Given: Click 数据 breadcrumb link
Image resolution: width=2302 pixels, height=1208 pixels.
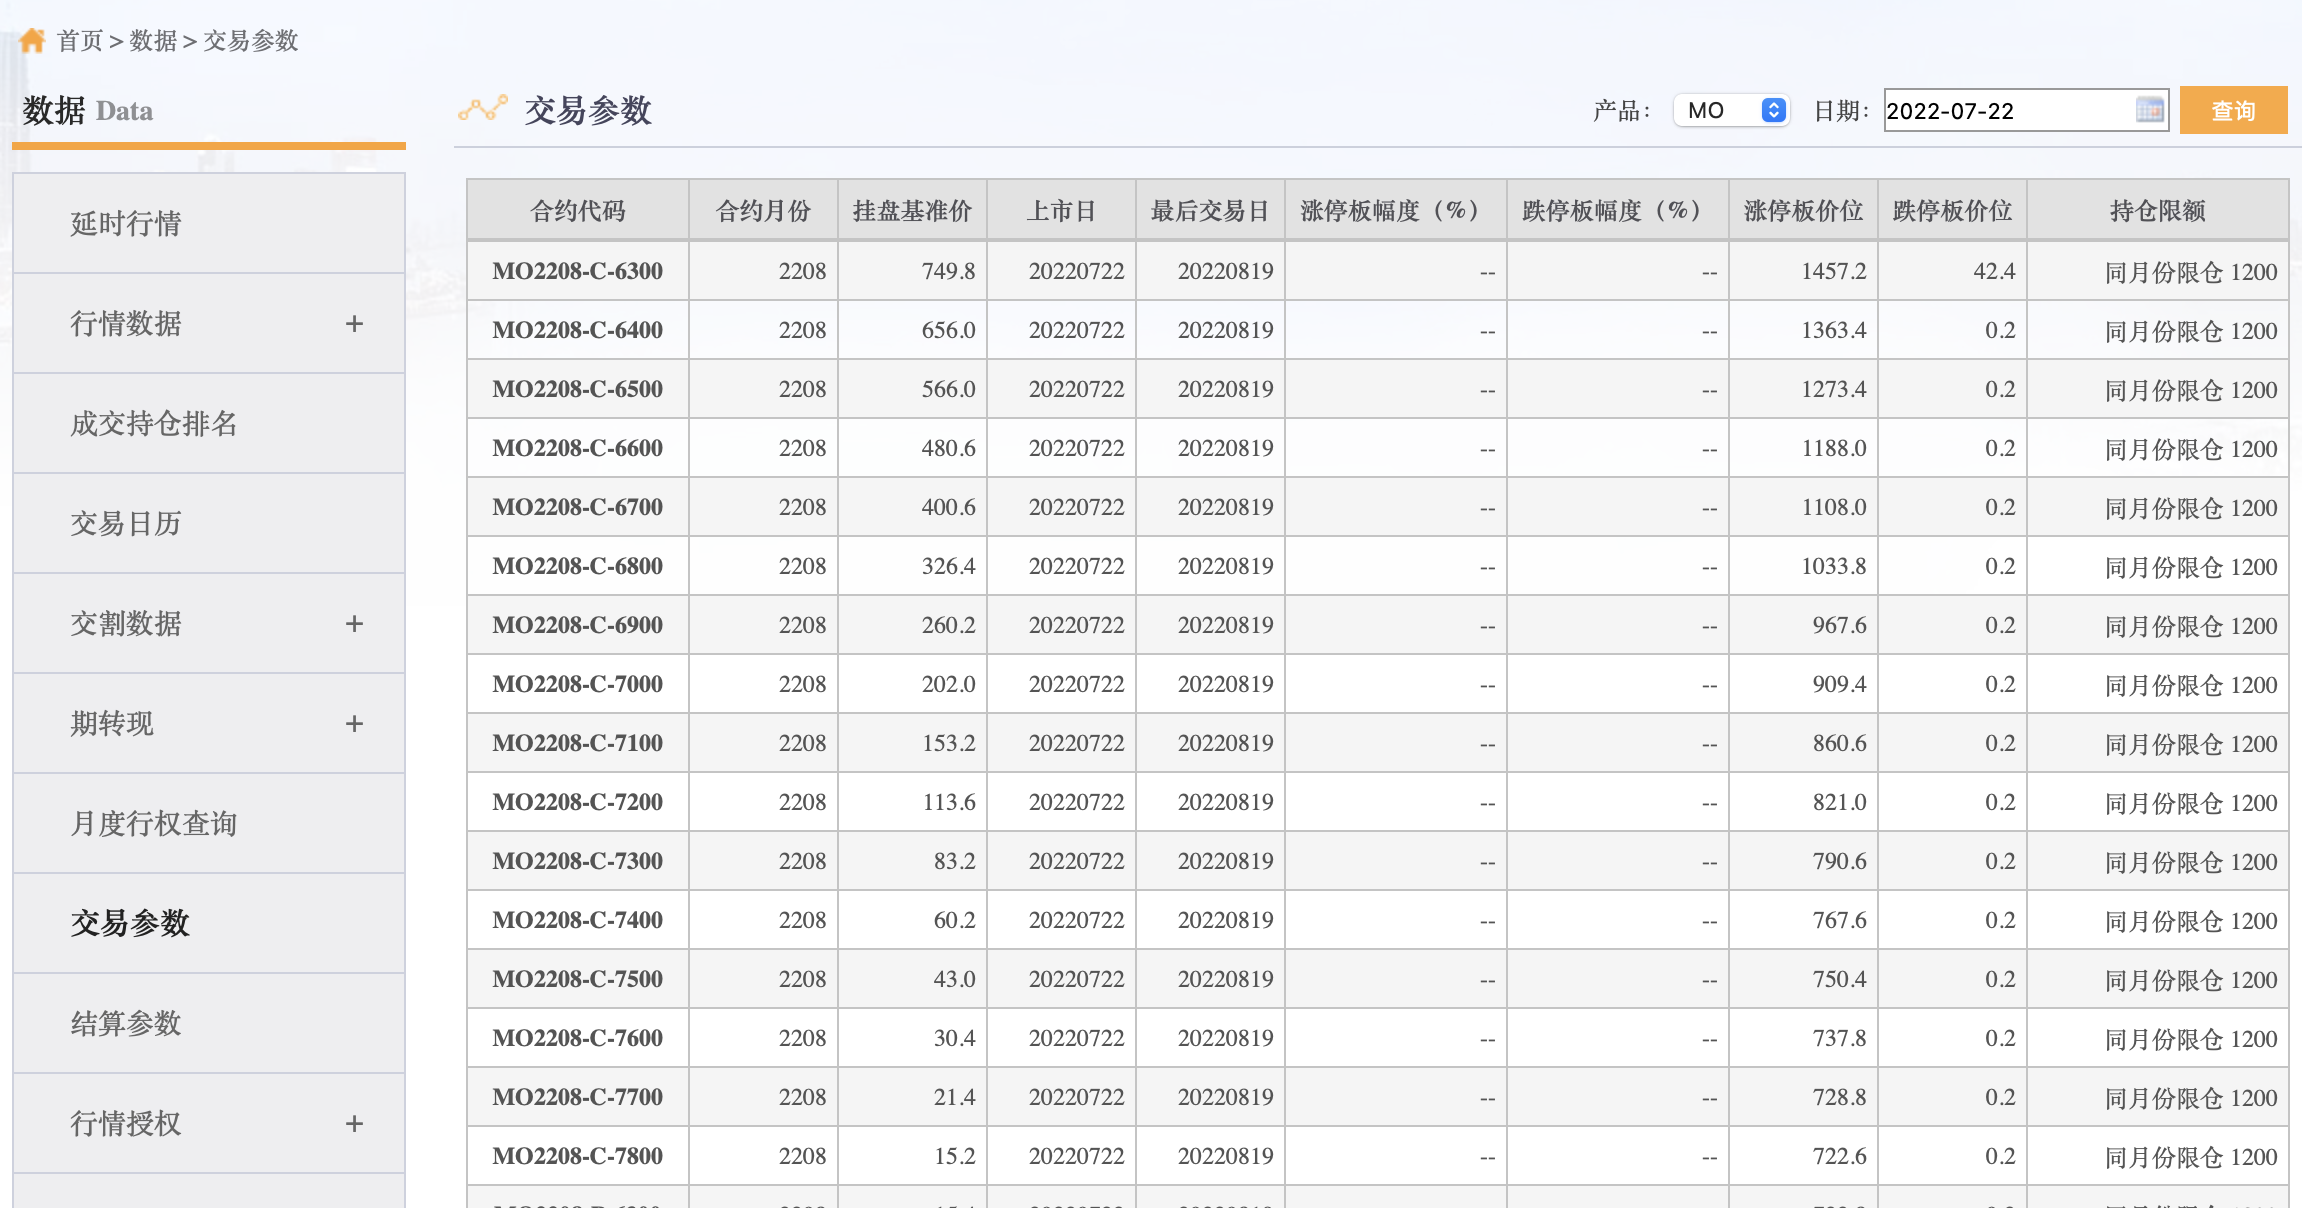Looking at the screenshot, I should (153, 40).
